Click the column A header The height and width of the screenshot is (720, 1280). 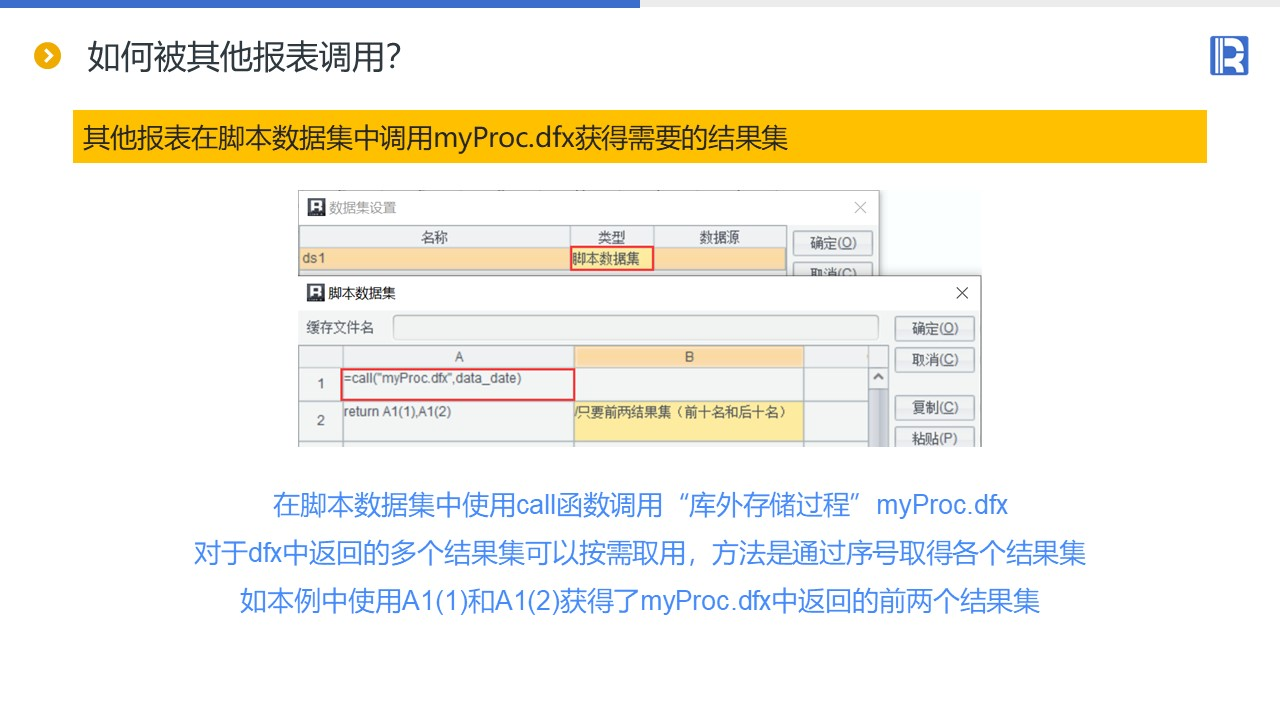coord(459,357)
